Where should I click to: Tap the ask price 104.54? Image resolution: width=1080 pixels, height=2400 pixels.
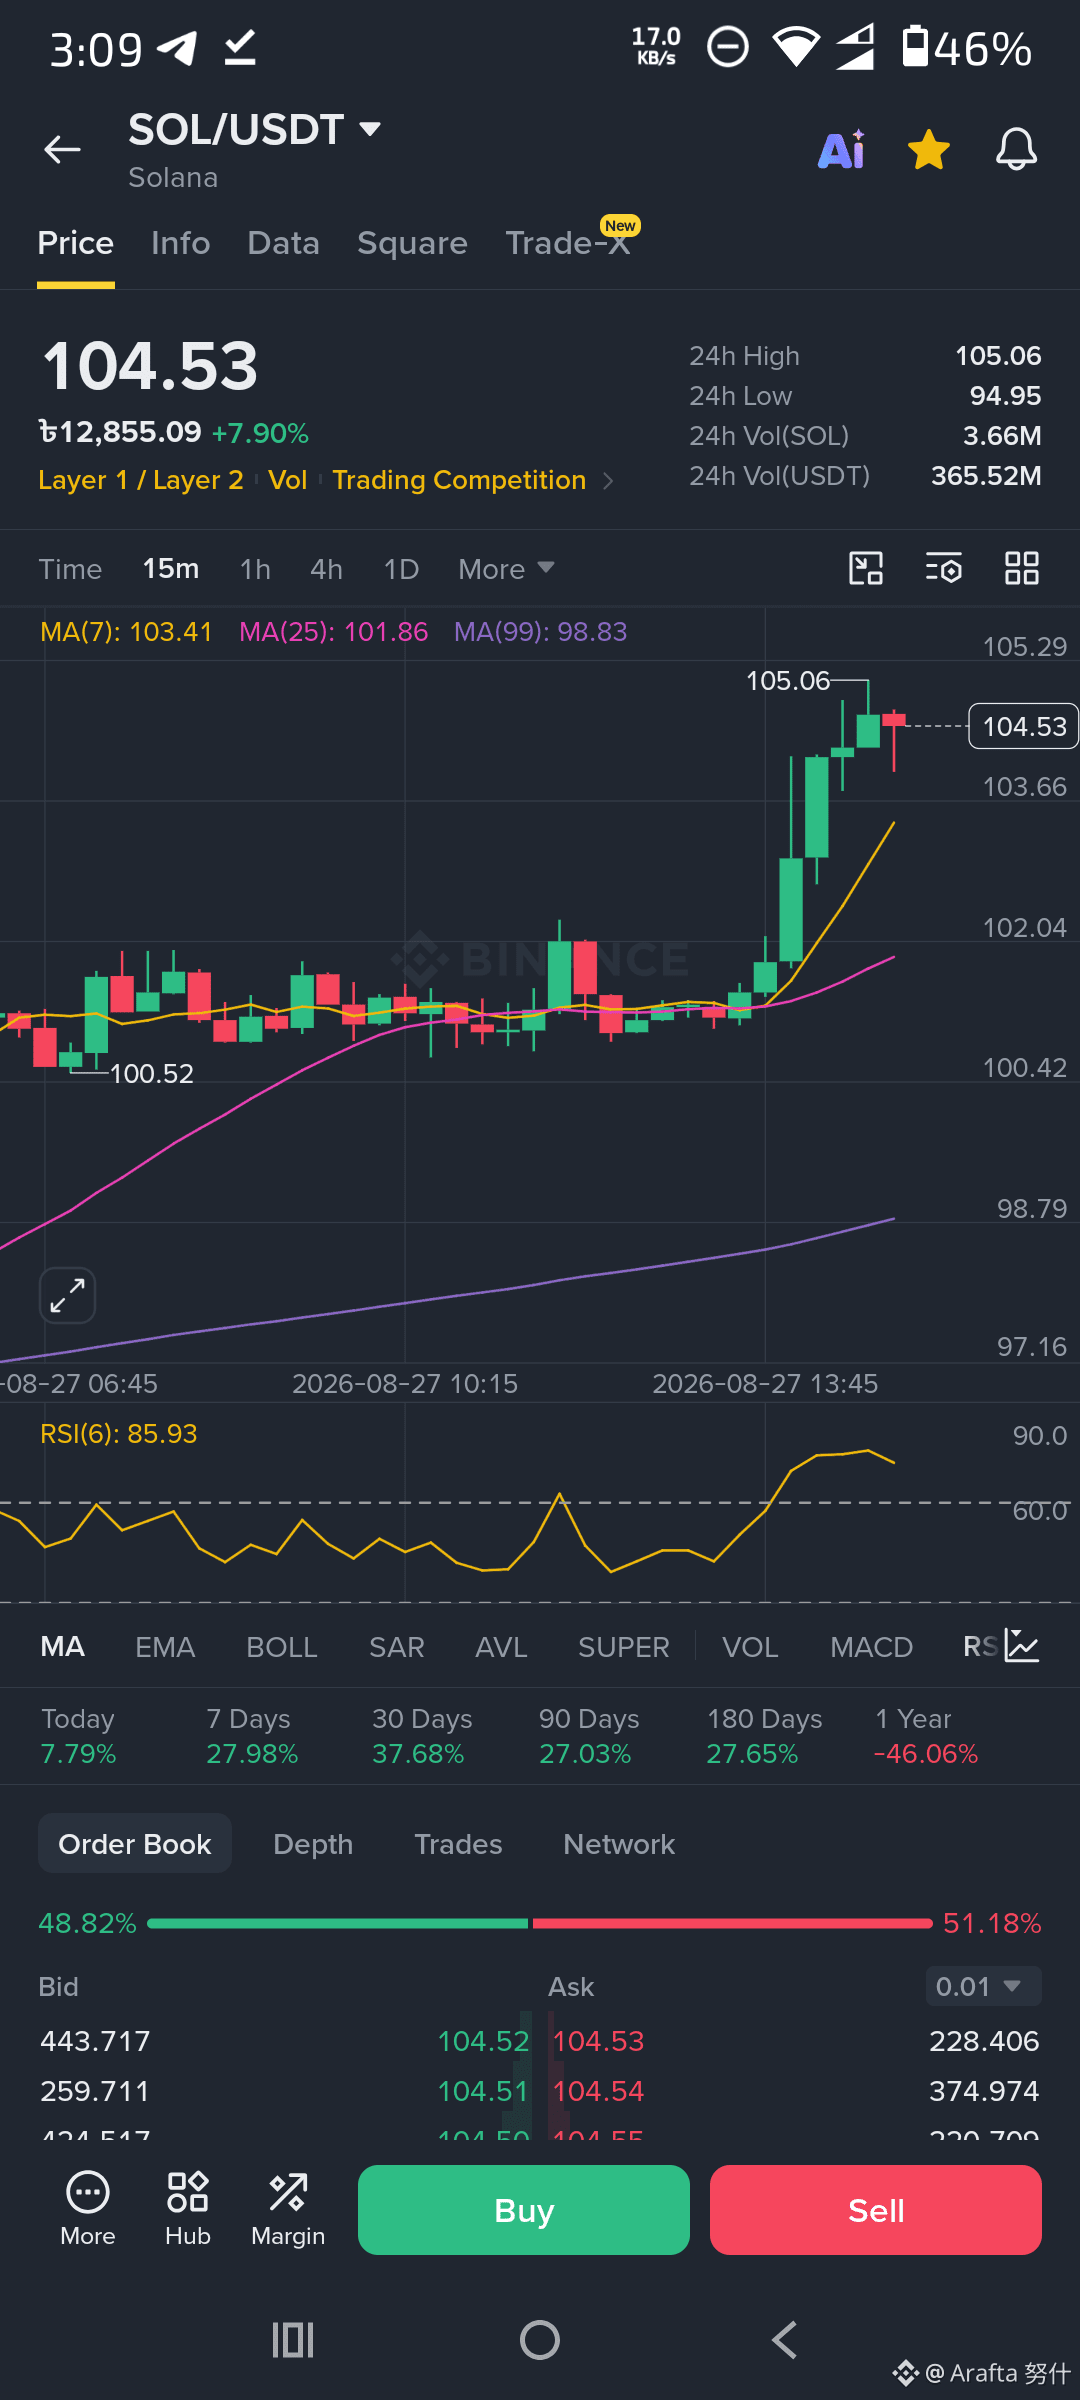599,2091
